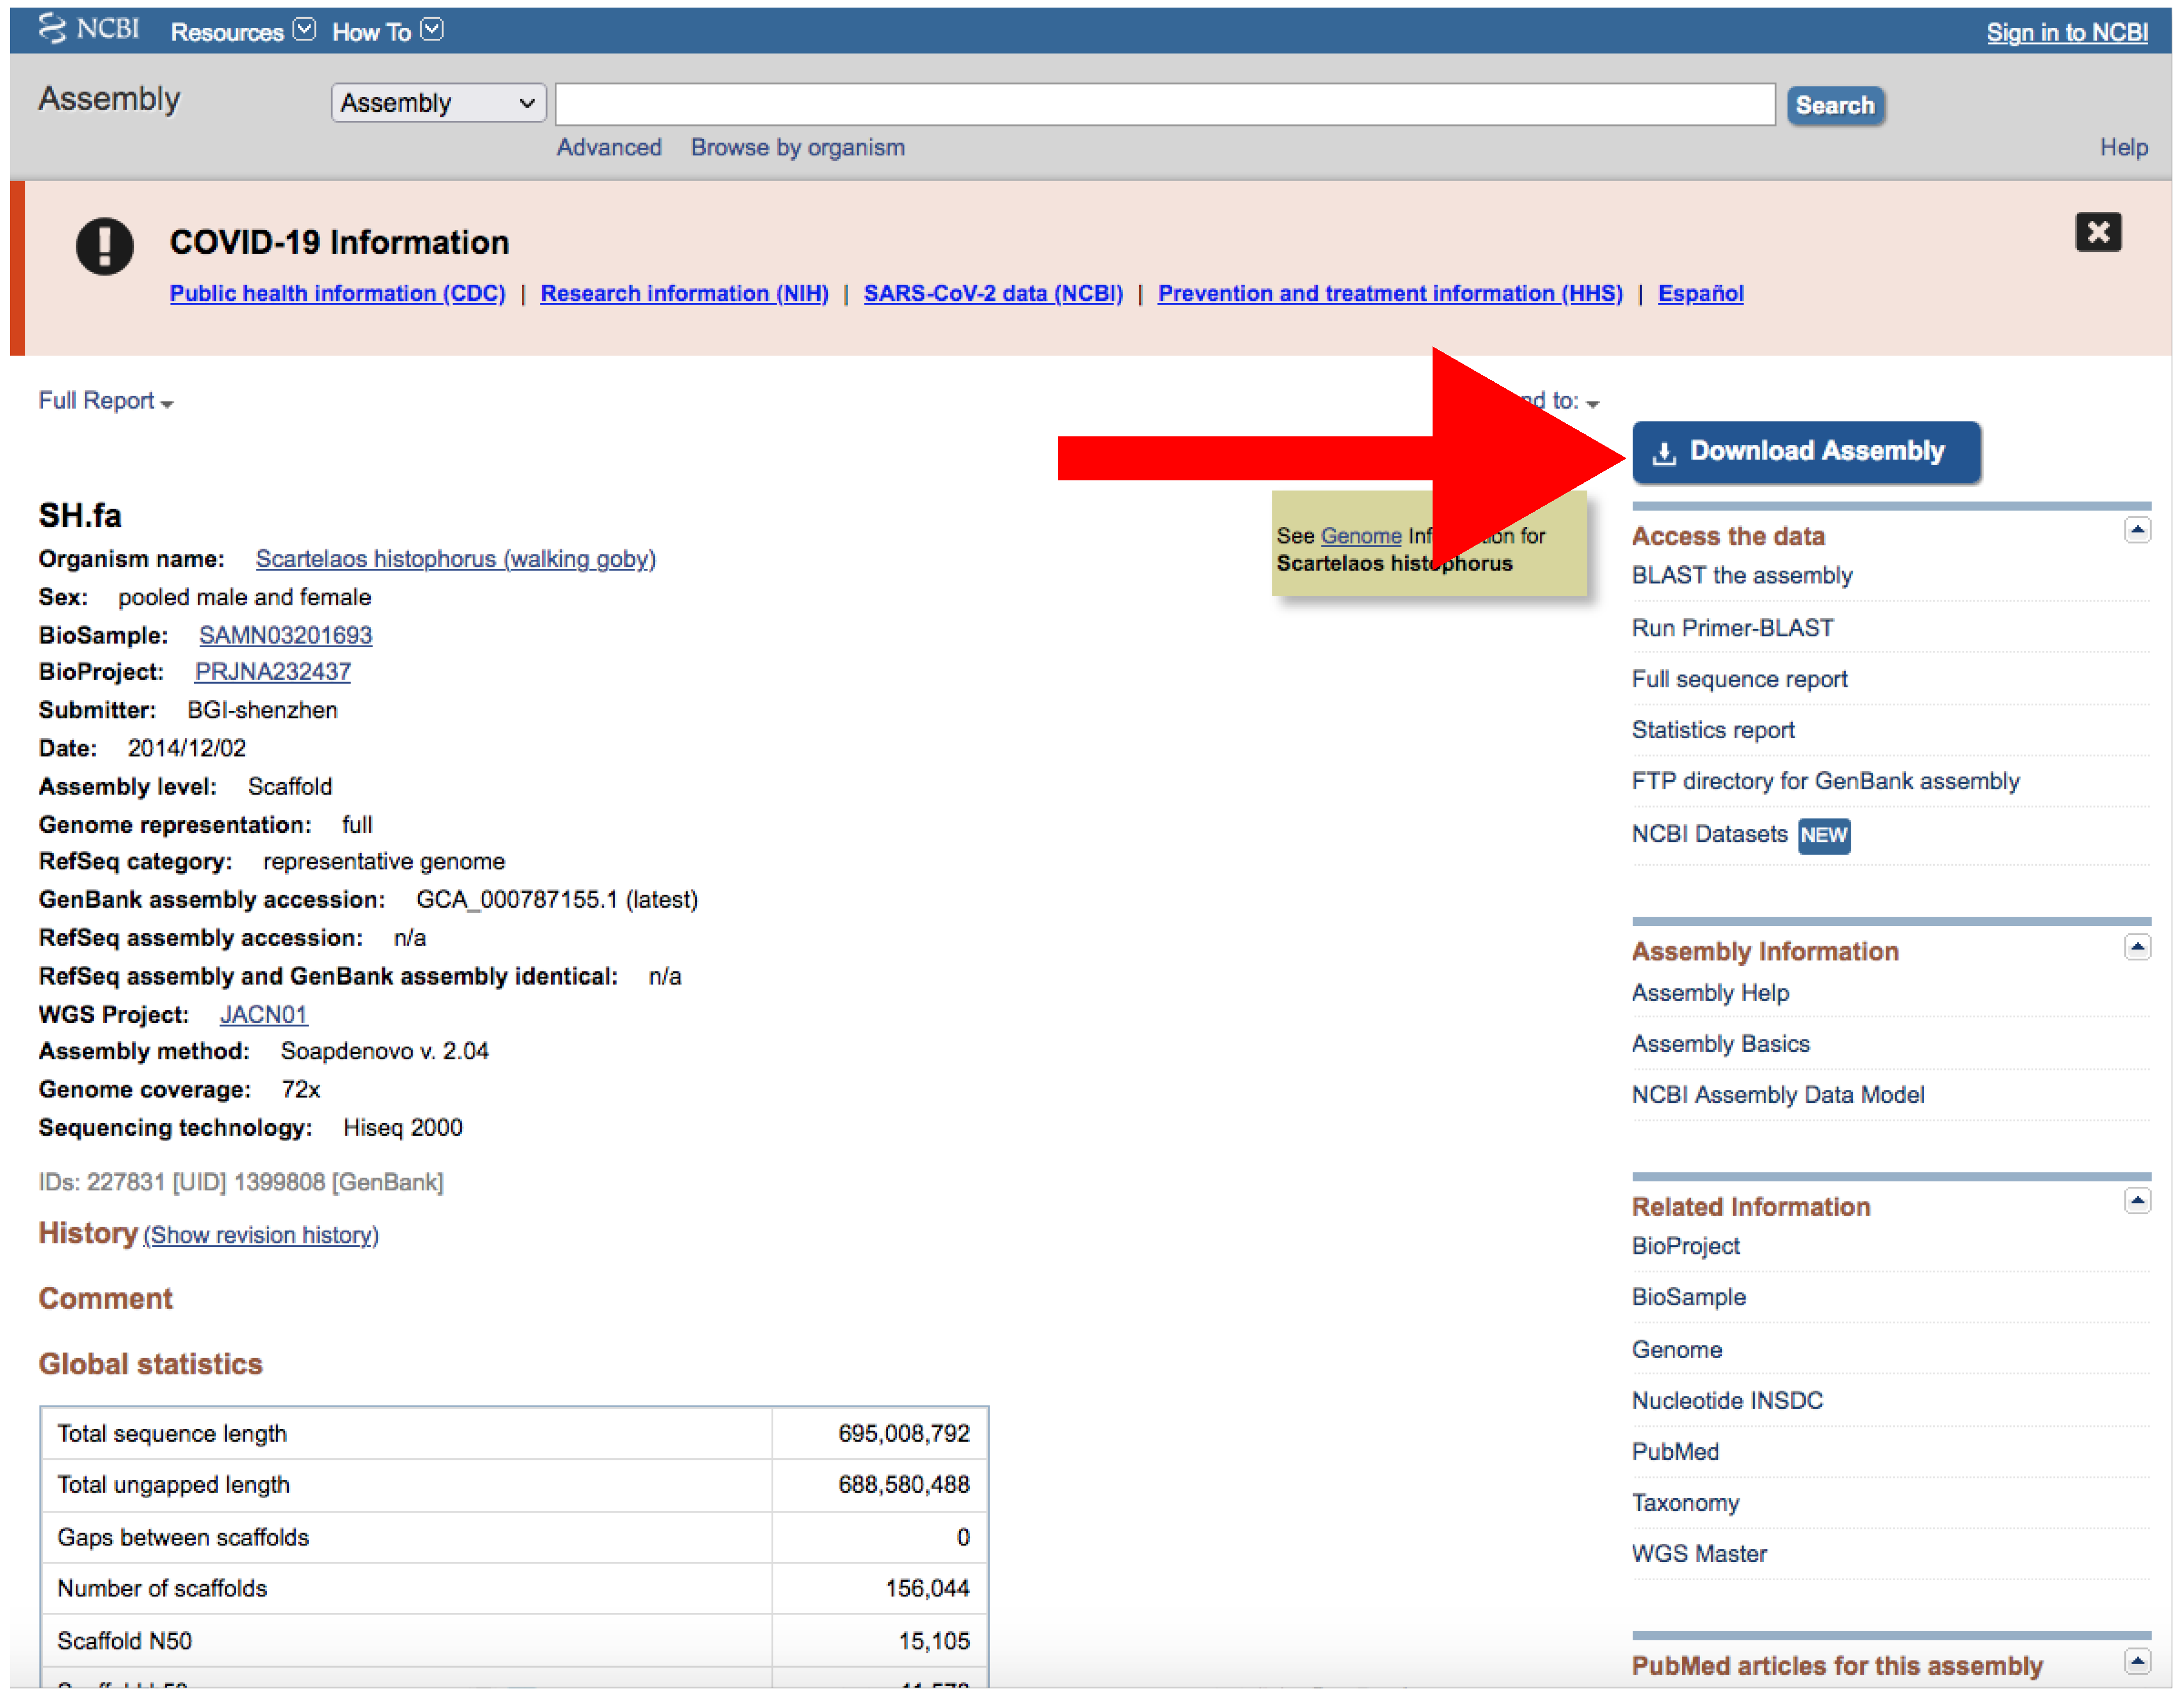Show revision history link
Viewport: 2184px width, 1702px height.
tap(261, 1235)
